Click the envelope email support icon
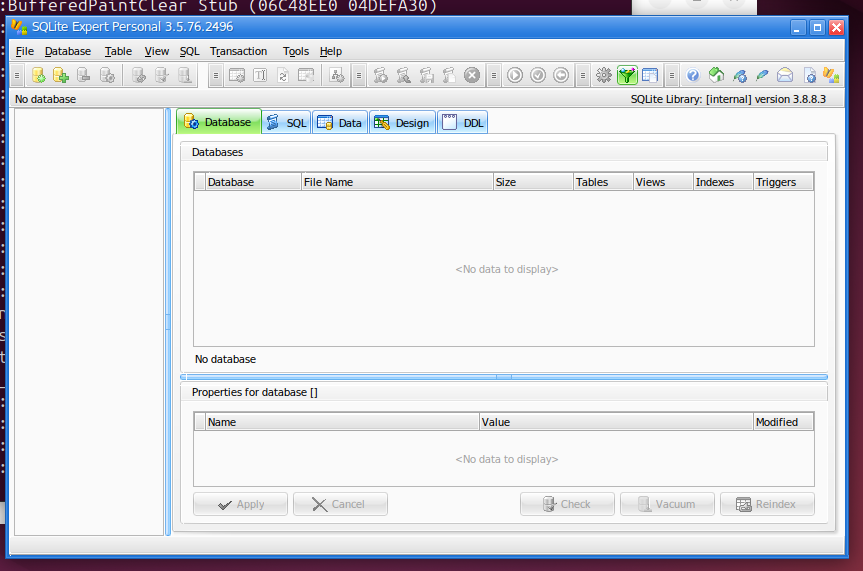863x571 pixels. tap(785, 75)
